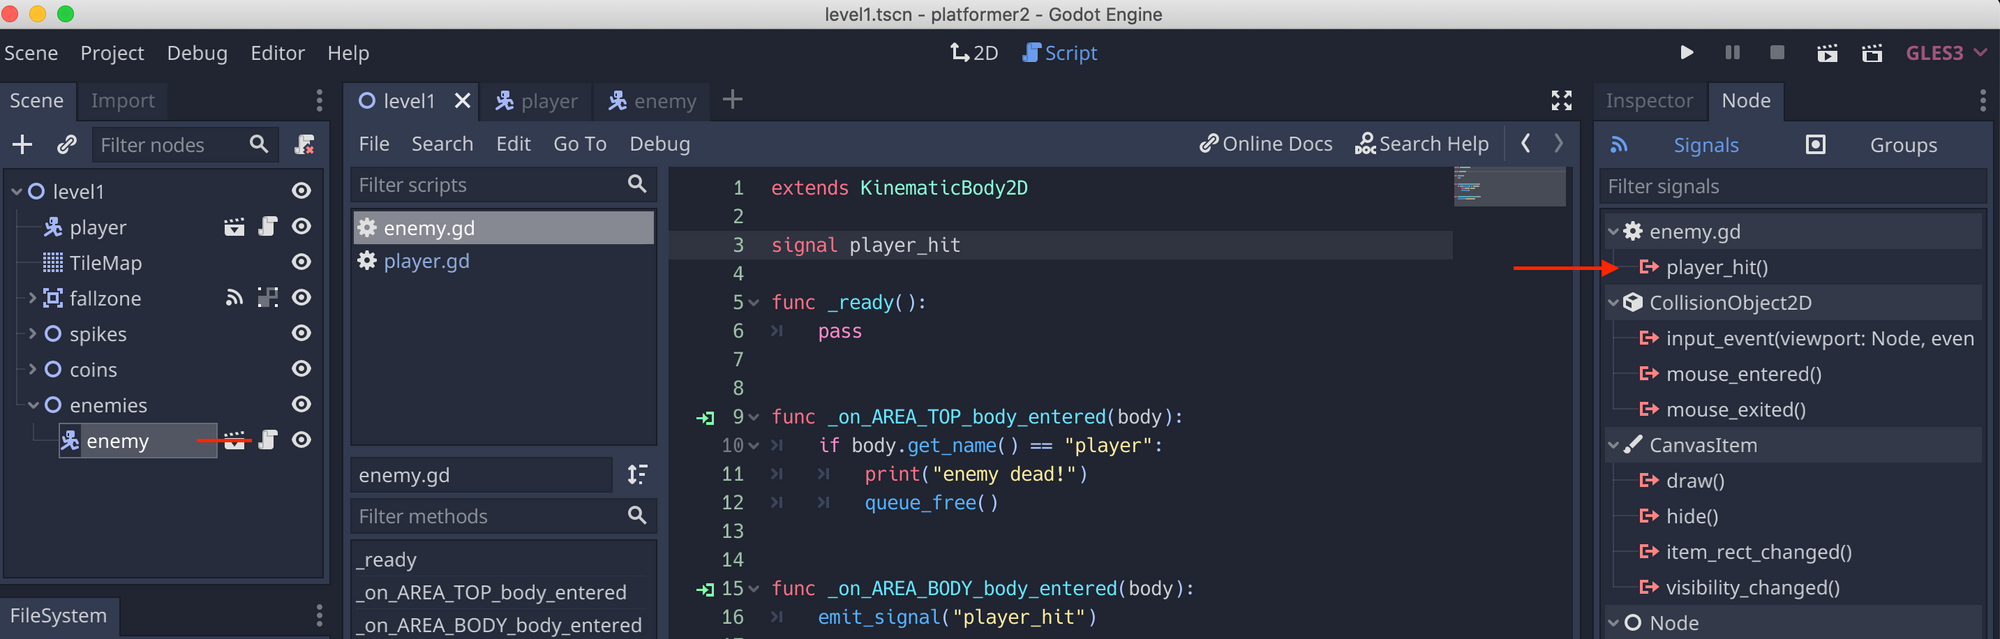
Task: Open the Project menu
Action: pyautogui.click(x=112, y=53)
